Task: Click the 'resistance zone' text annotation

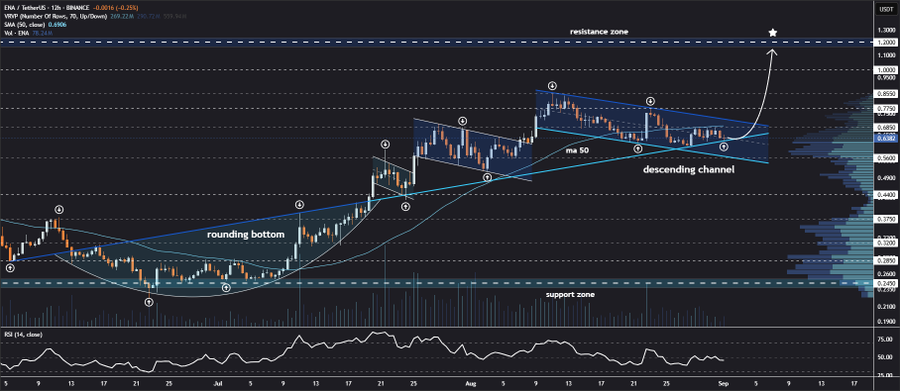Action: pyautogui.click(x=599, y=32)
